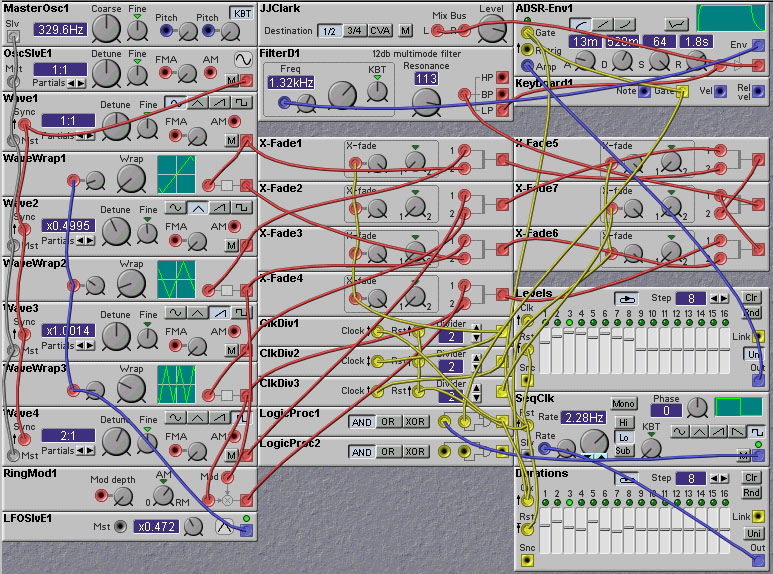Click the logarithmic attack shape icon in ADSR-Env1
This screenshot has height=574, width=773.
coord(580,23)
